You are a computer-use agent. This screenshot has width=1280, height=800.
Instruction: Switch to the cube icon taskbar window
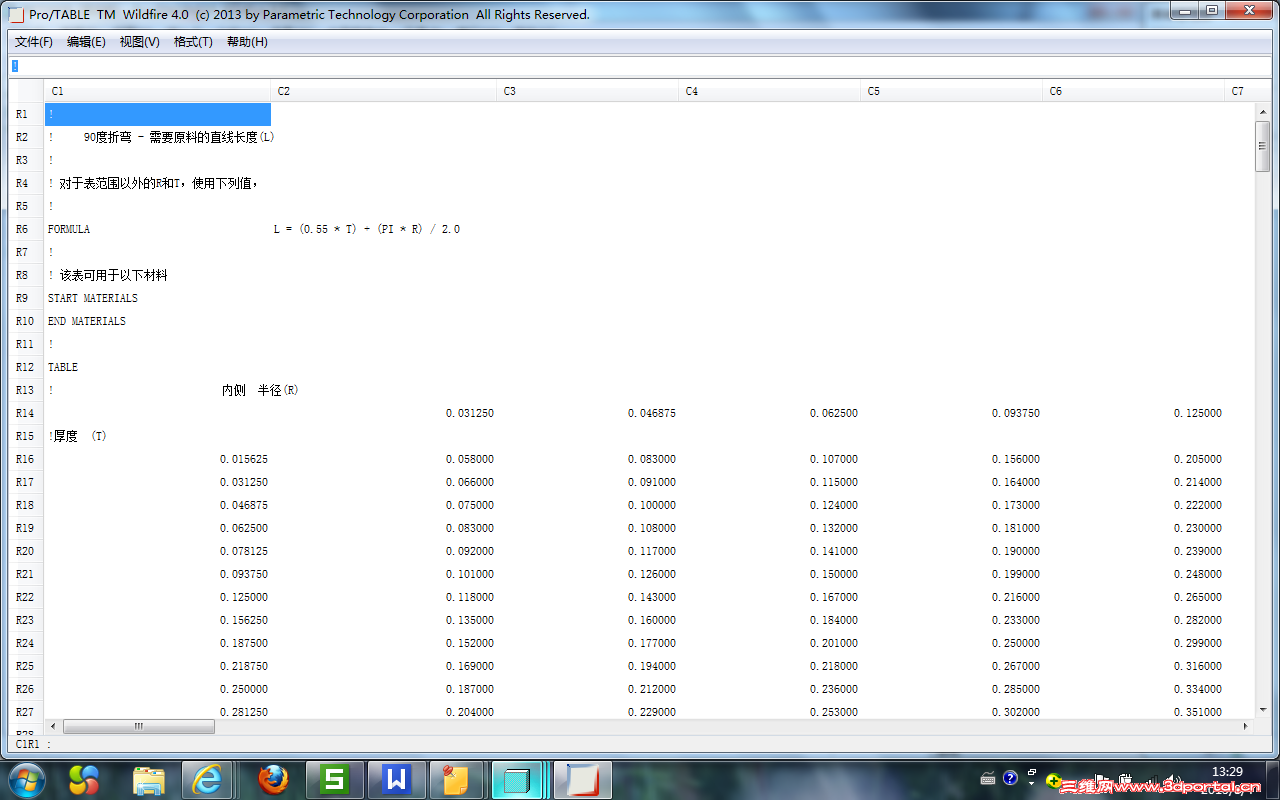pyautogui.click(x=517, y=779)
